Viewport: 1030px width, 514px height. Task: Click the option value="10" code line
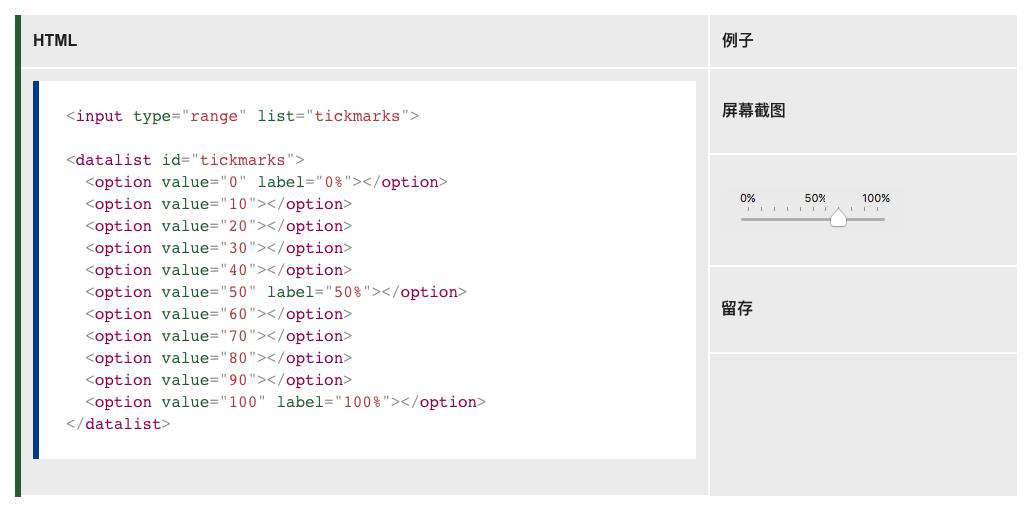click(219, 204)
